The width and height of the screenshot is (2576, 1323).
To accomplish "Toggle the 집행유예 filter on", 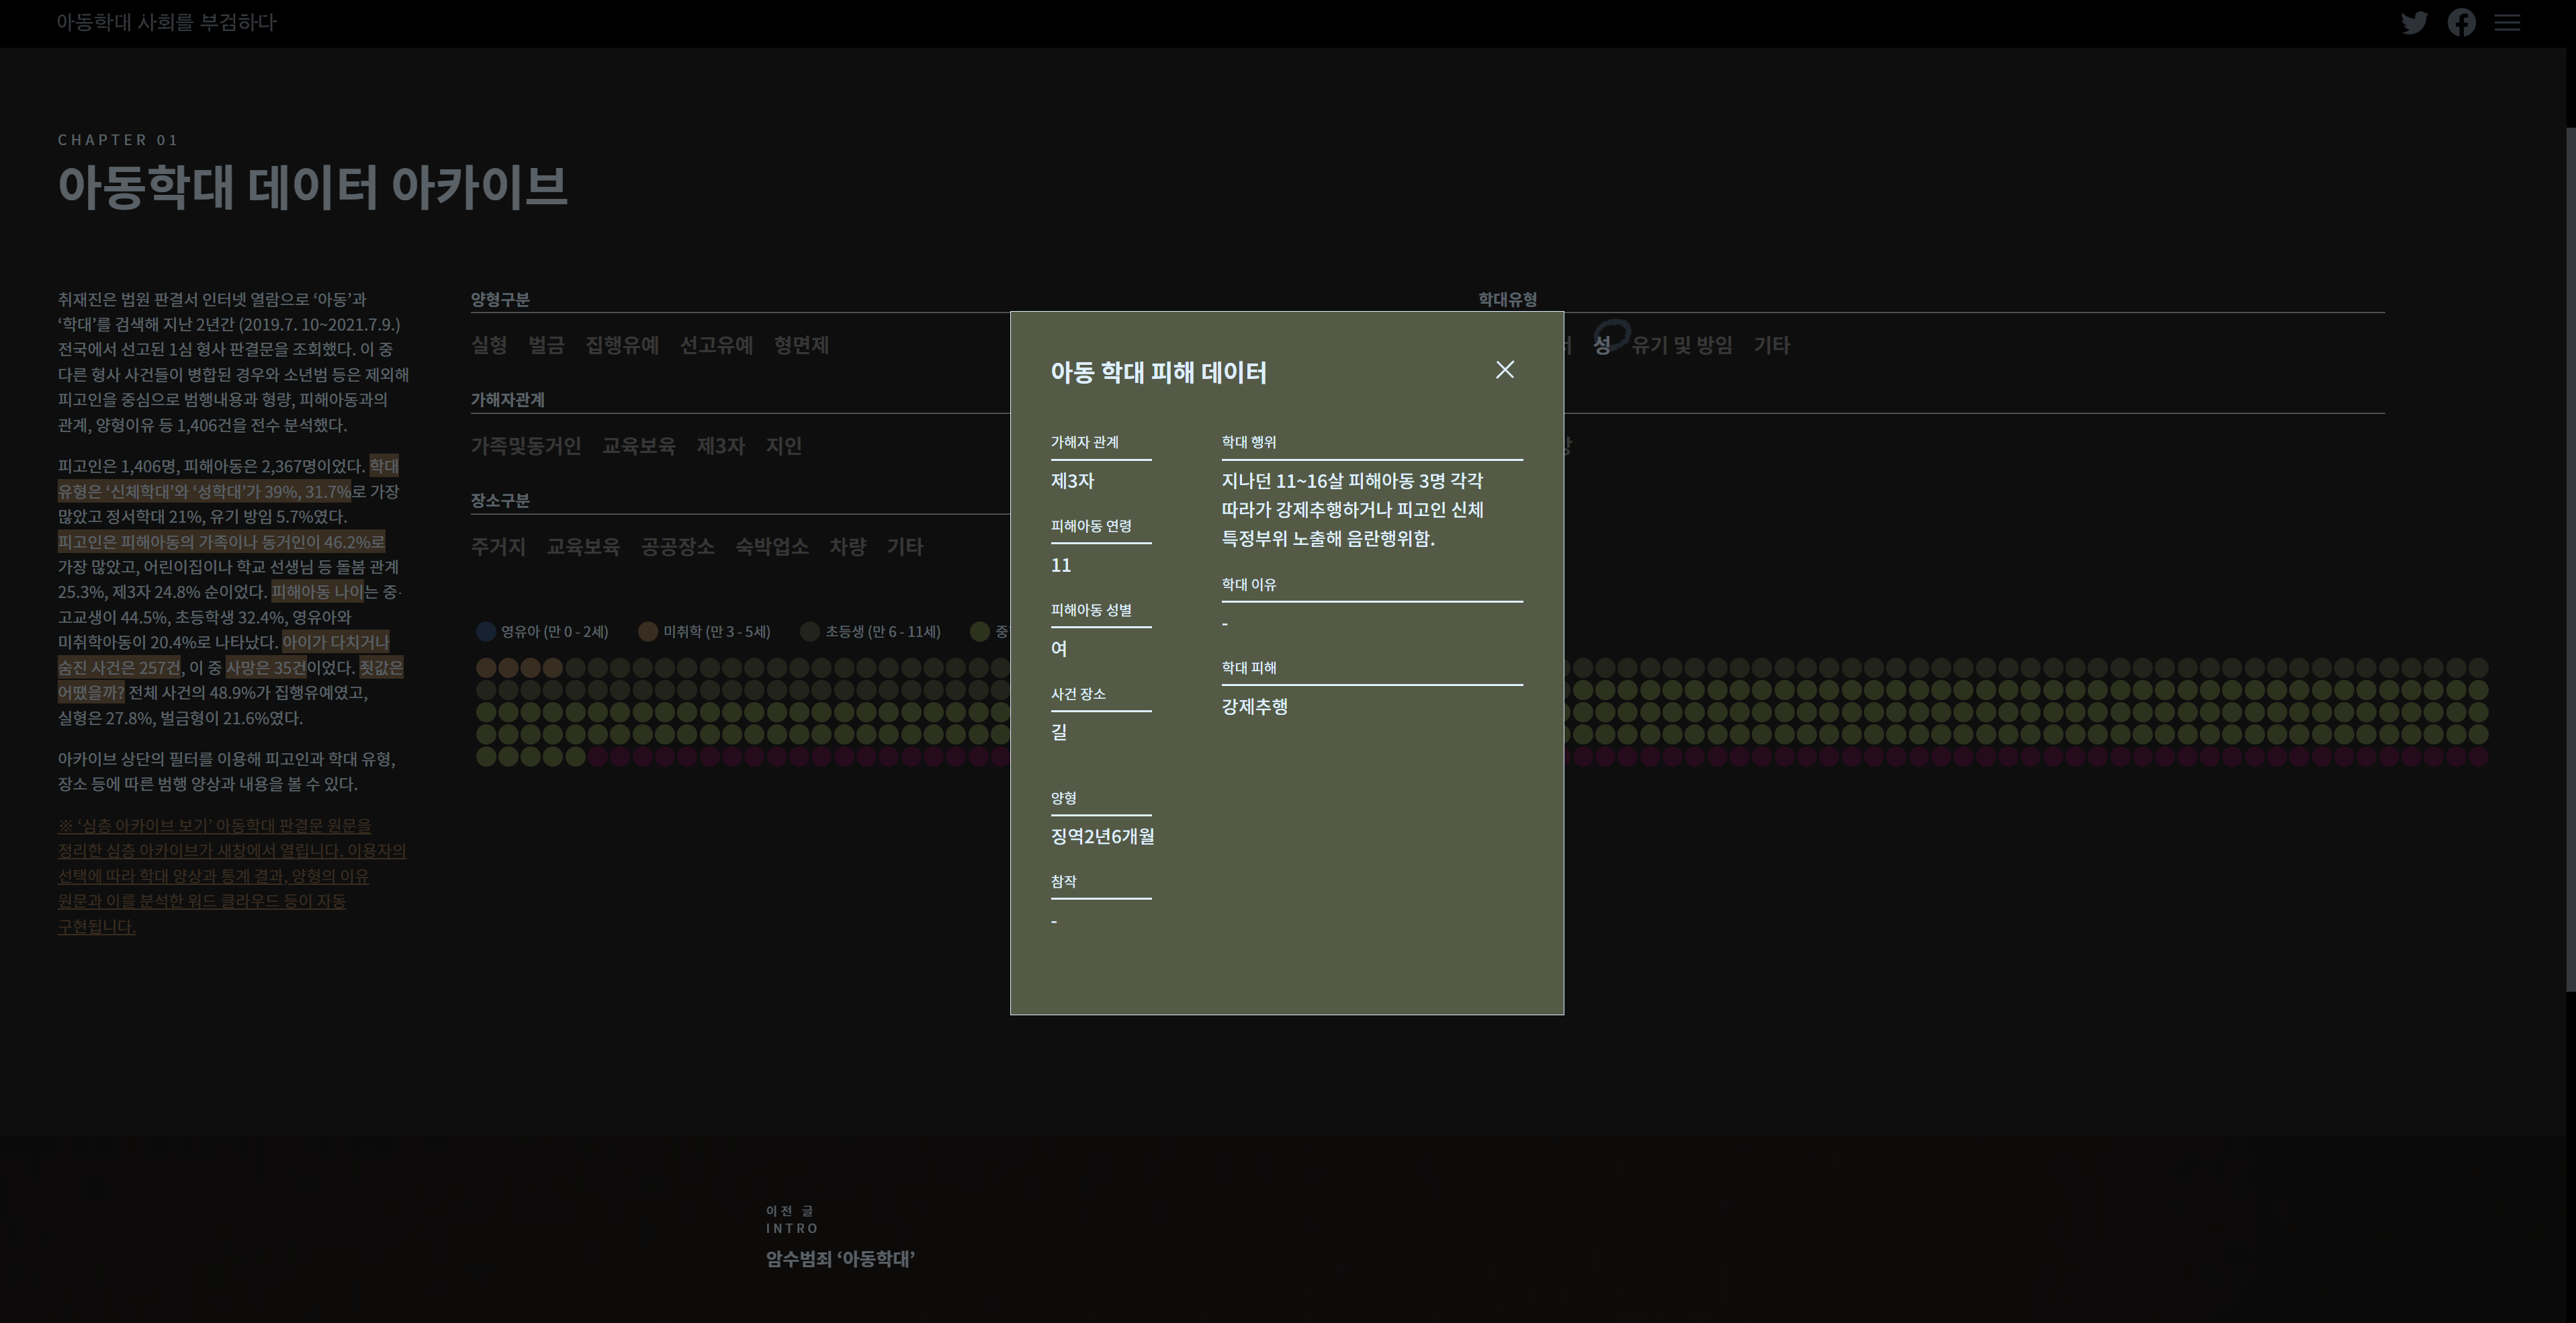I will pos(622,345).
